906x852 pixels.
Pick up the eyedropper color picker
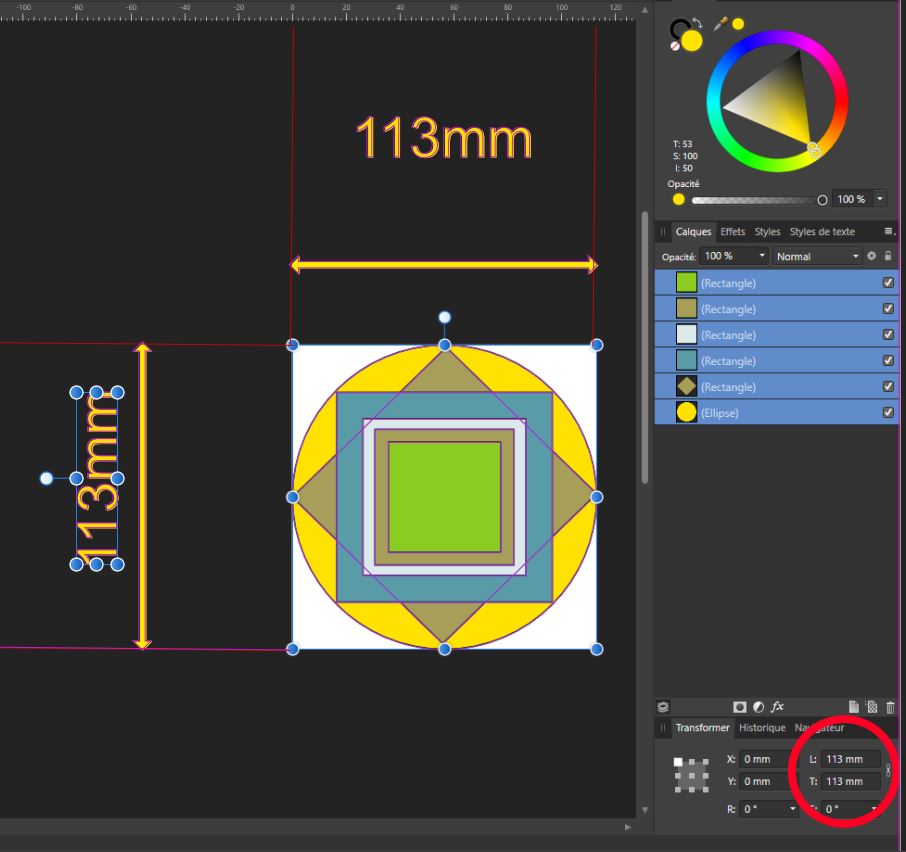(x=721, y=24)
